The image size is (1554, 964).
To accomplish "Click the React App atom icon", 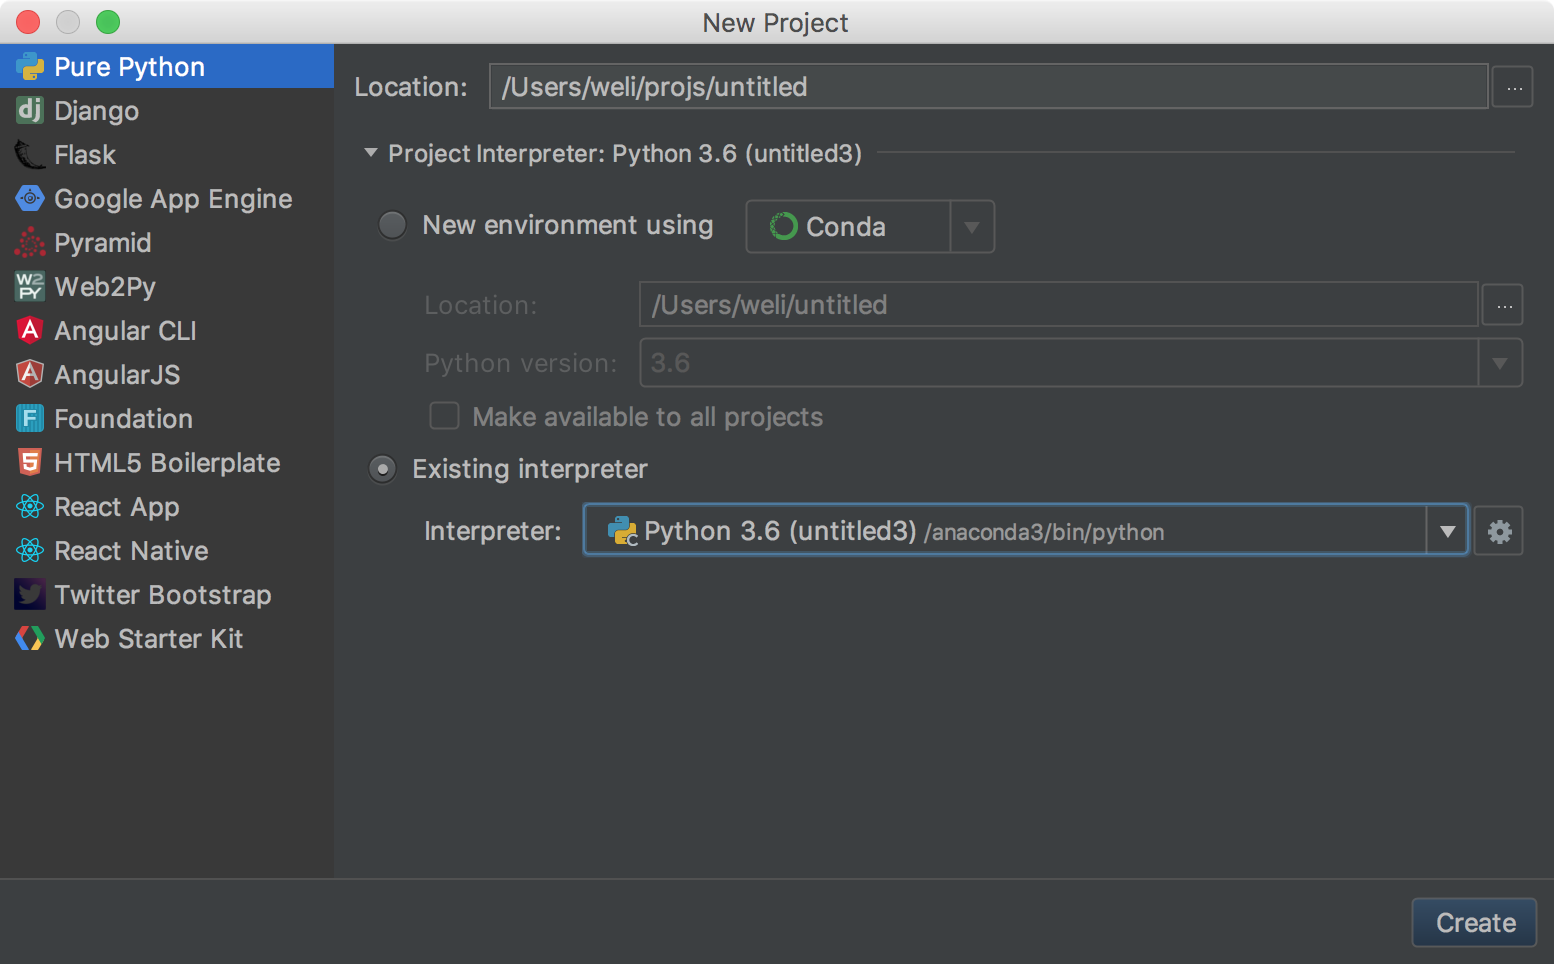I will click(30, 506).
